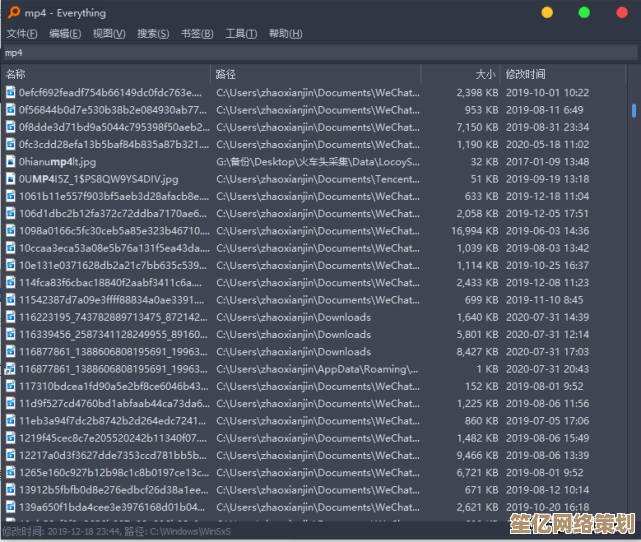Click the status bar path C:\Windows\WinSxS

click(191, 531)
